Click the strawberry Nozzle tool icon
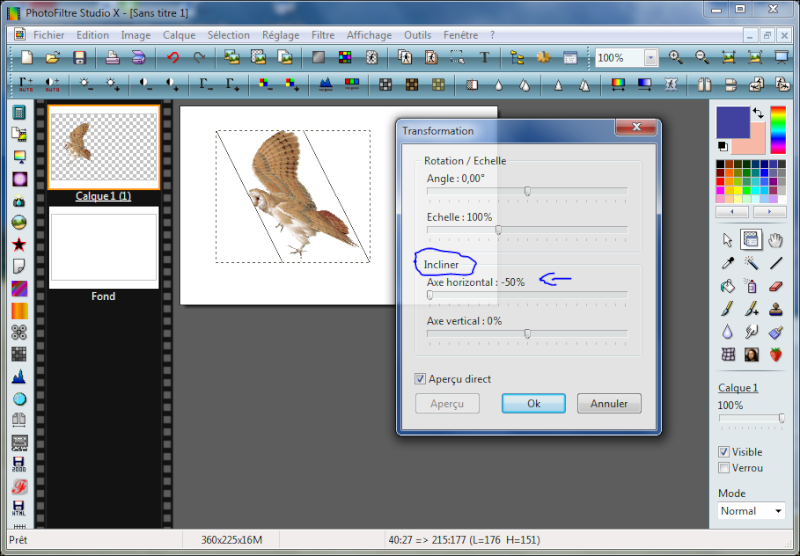Viewport: 800px width, 556px height. [x=776, y=355]
